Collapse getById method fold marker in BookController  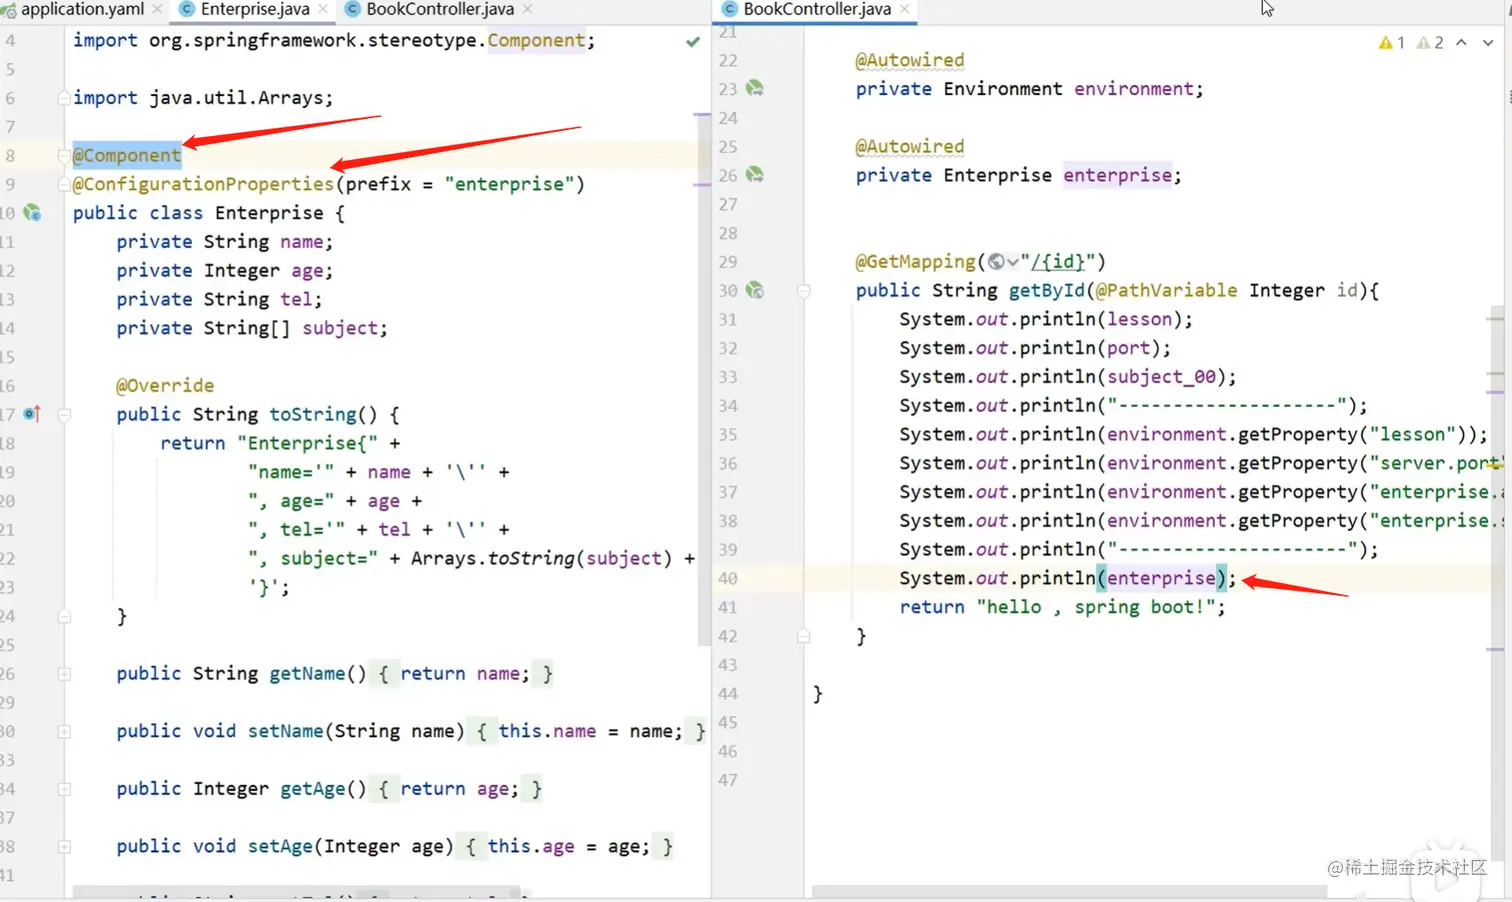803,291
